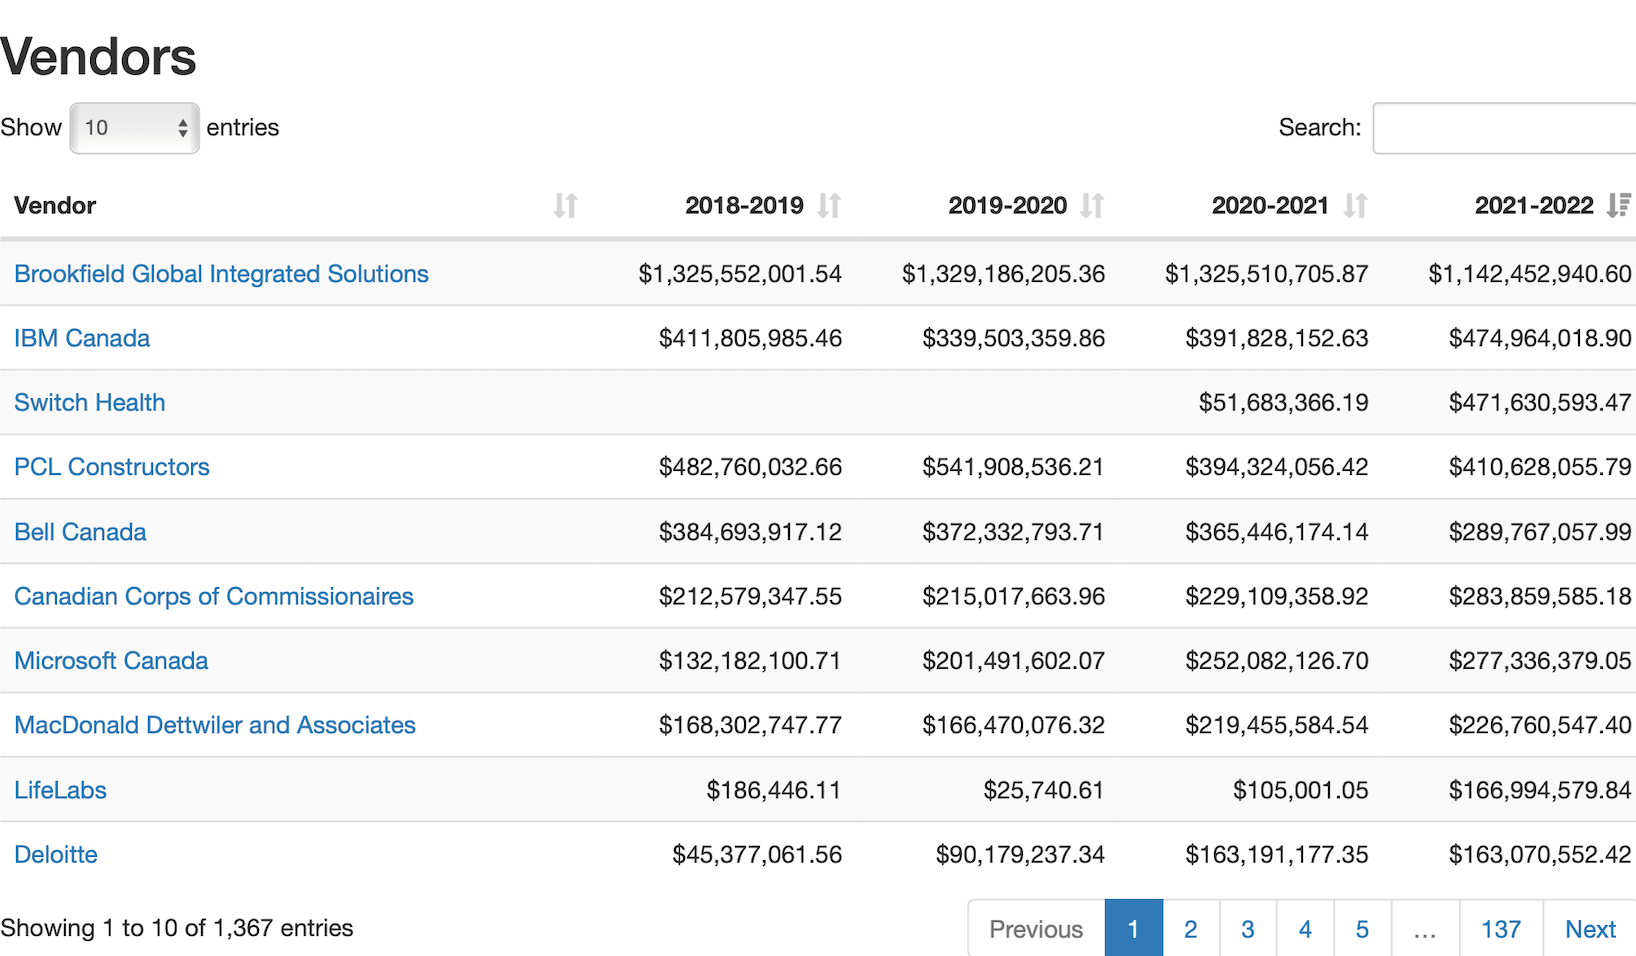Click the Previous pagination button
Screen dimensions: 1636x956
tap(1036, 929)
